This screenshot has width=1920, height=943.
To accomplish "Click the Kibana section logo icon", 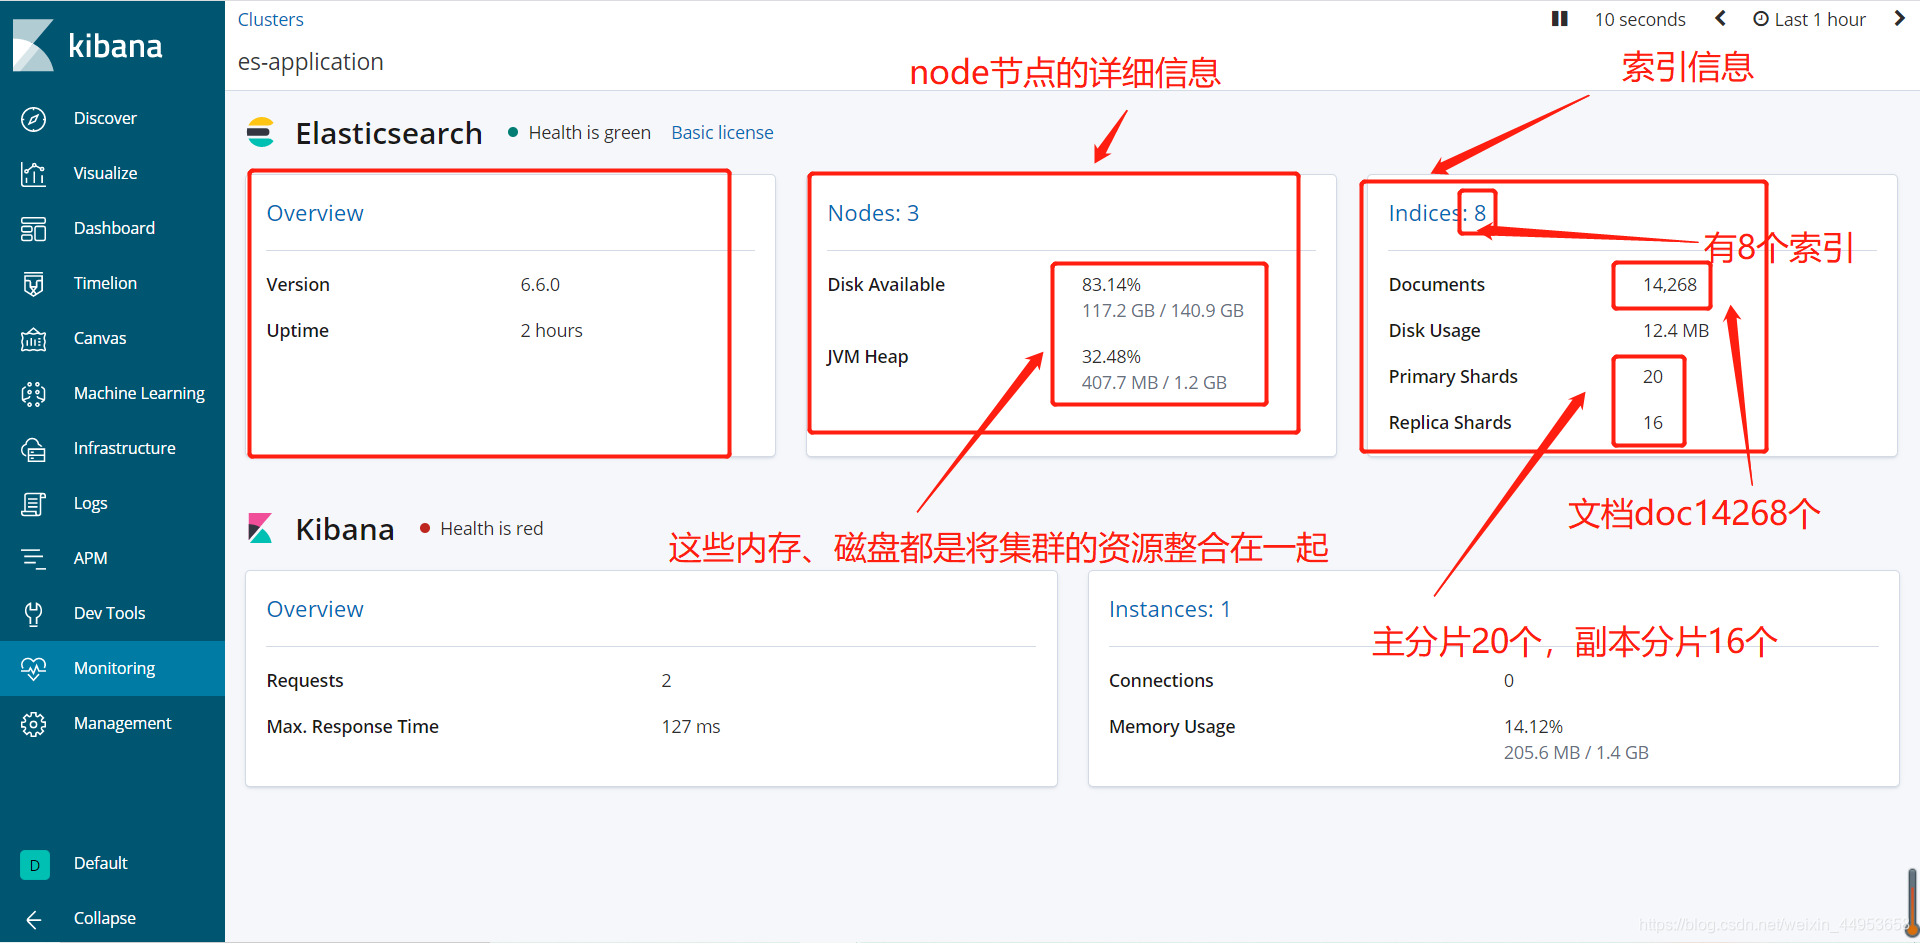I will [x=260, y=528].
